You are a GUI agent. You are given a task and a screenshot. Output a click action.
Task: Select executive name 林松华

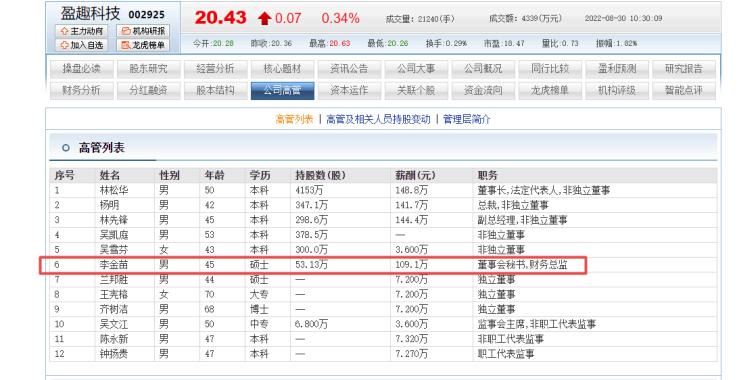pyautogui.click(x=114, y=190)
